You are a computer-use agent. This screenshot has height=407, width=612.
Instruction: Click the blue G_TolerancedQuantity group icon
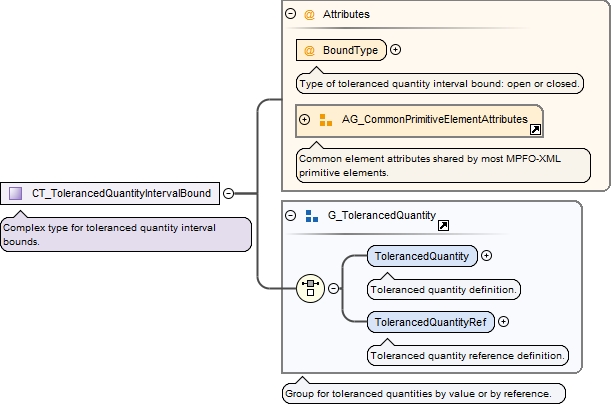[312, 216]
